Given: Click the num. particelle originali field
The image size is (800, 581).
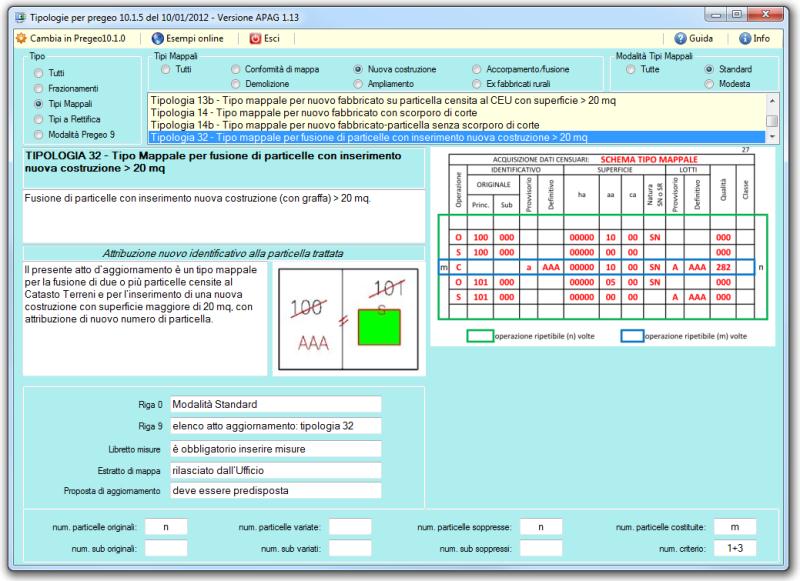Looking at the screenshot, I should click(x=166, y=527).
